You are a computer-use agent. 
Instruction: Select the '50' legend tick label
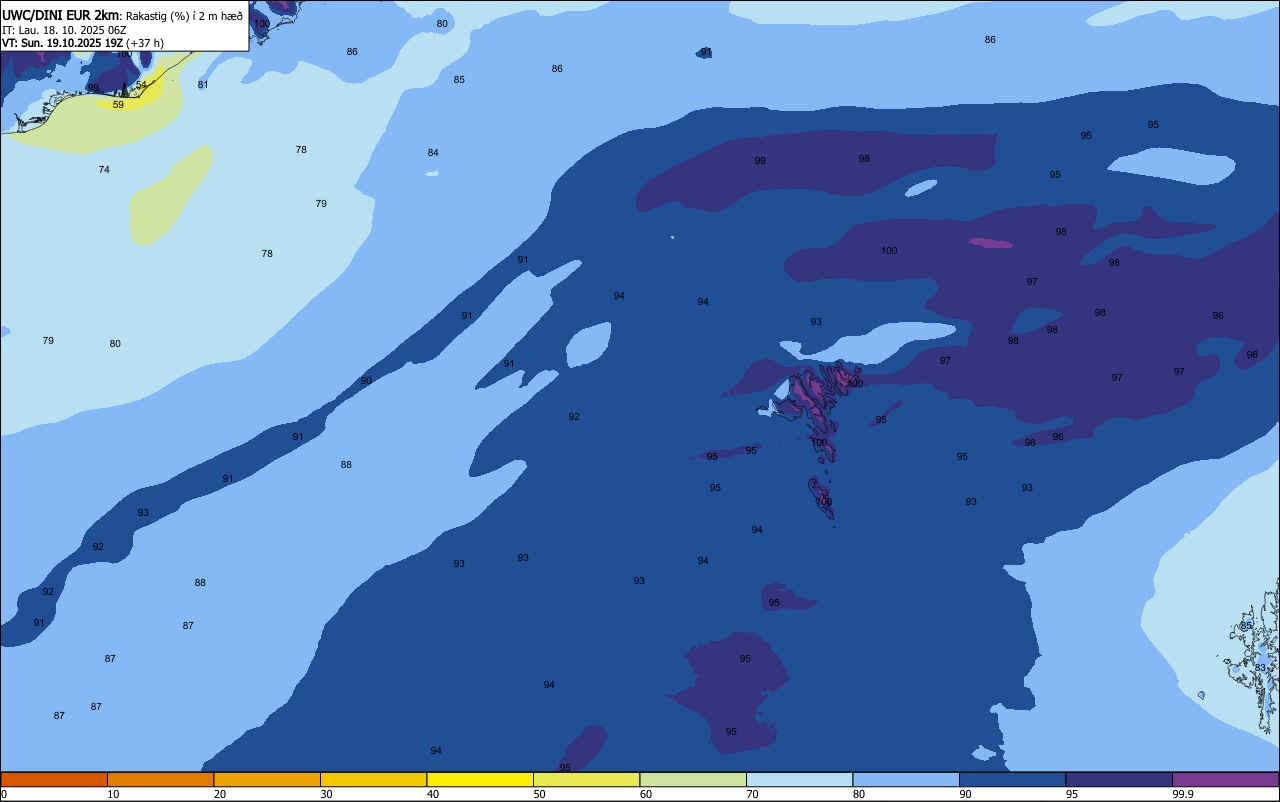click(539, 794)
